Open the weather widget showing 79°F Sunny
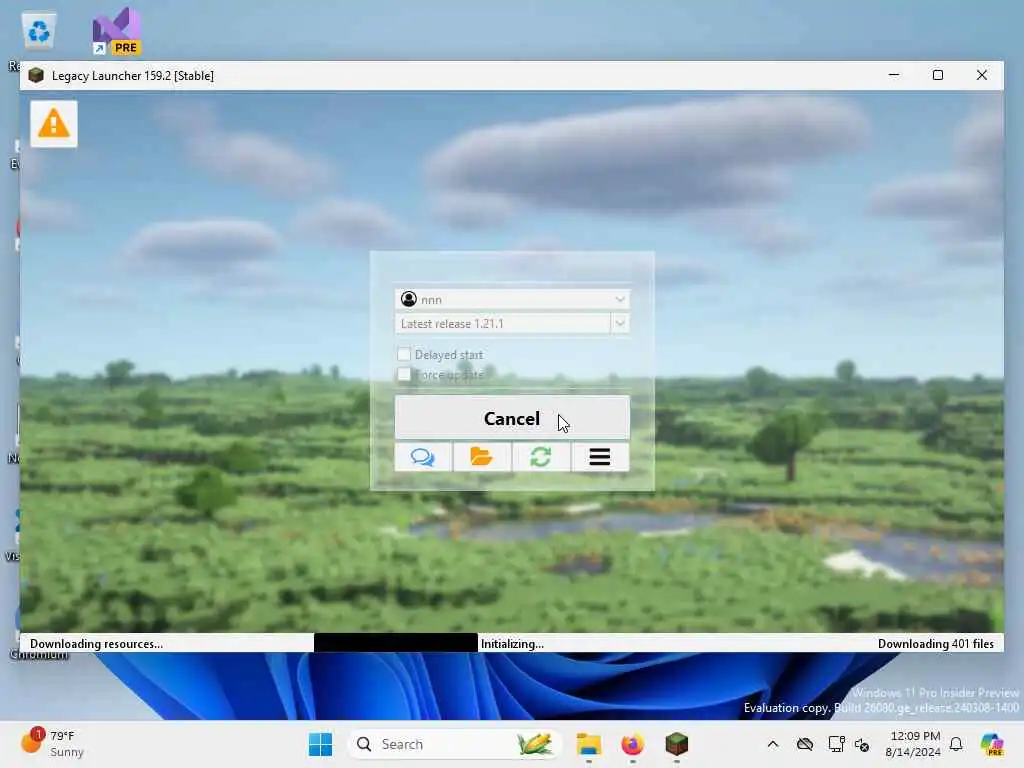The image size is (1024, 768). tap(53, 744)
